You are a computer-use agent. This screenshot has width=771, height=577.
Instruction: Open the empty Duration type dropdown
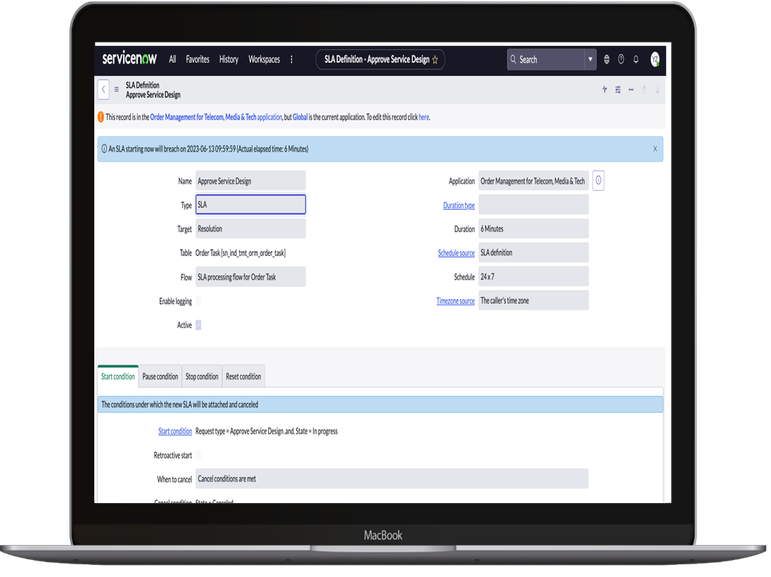tap(533, 205)
